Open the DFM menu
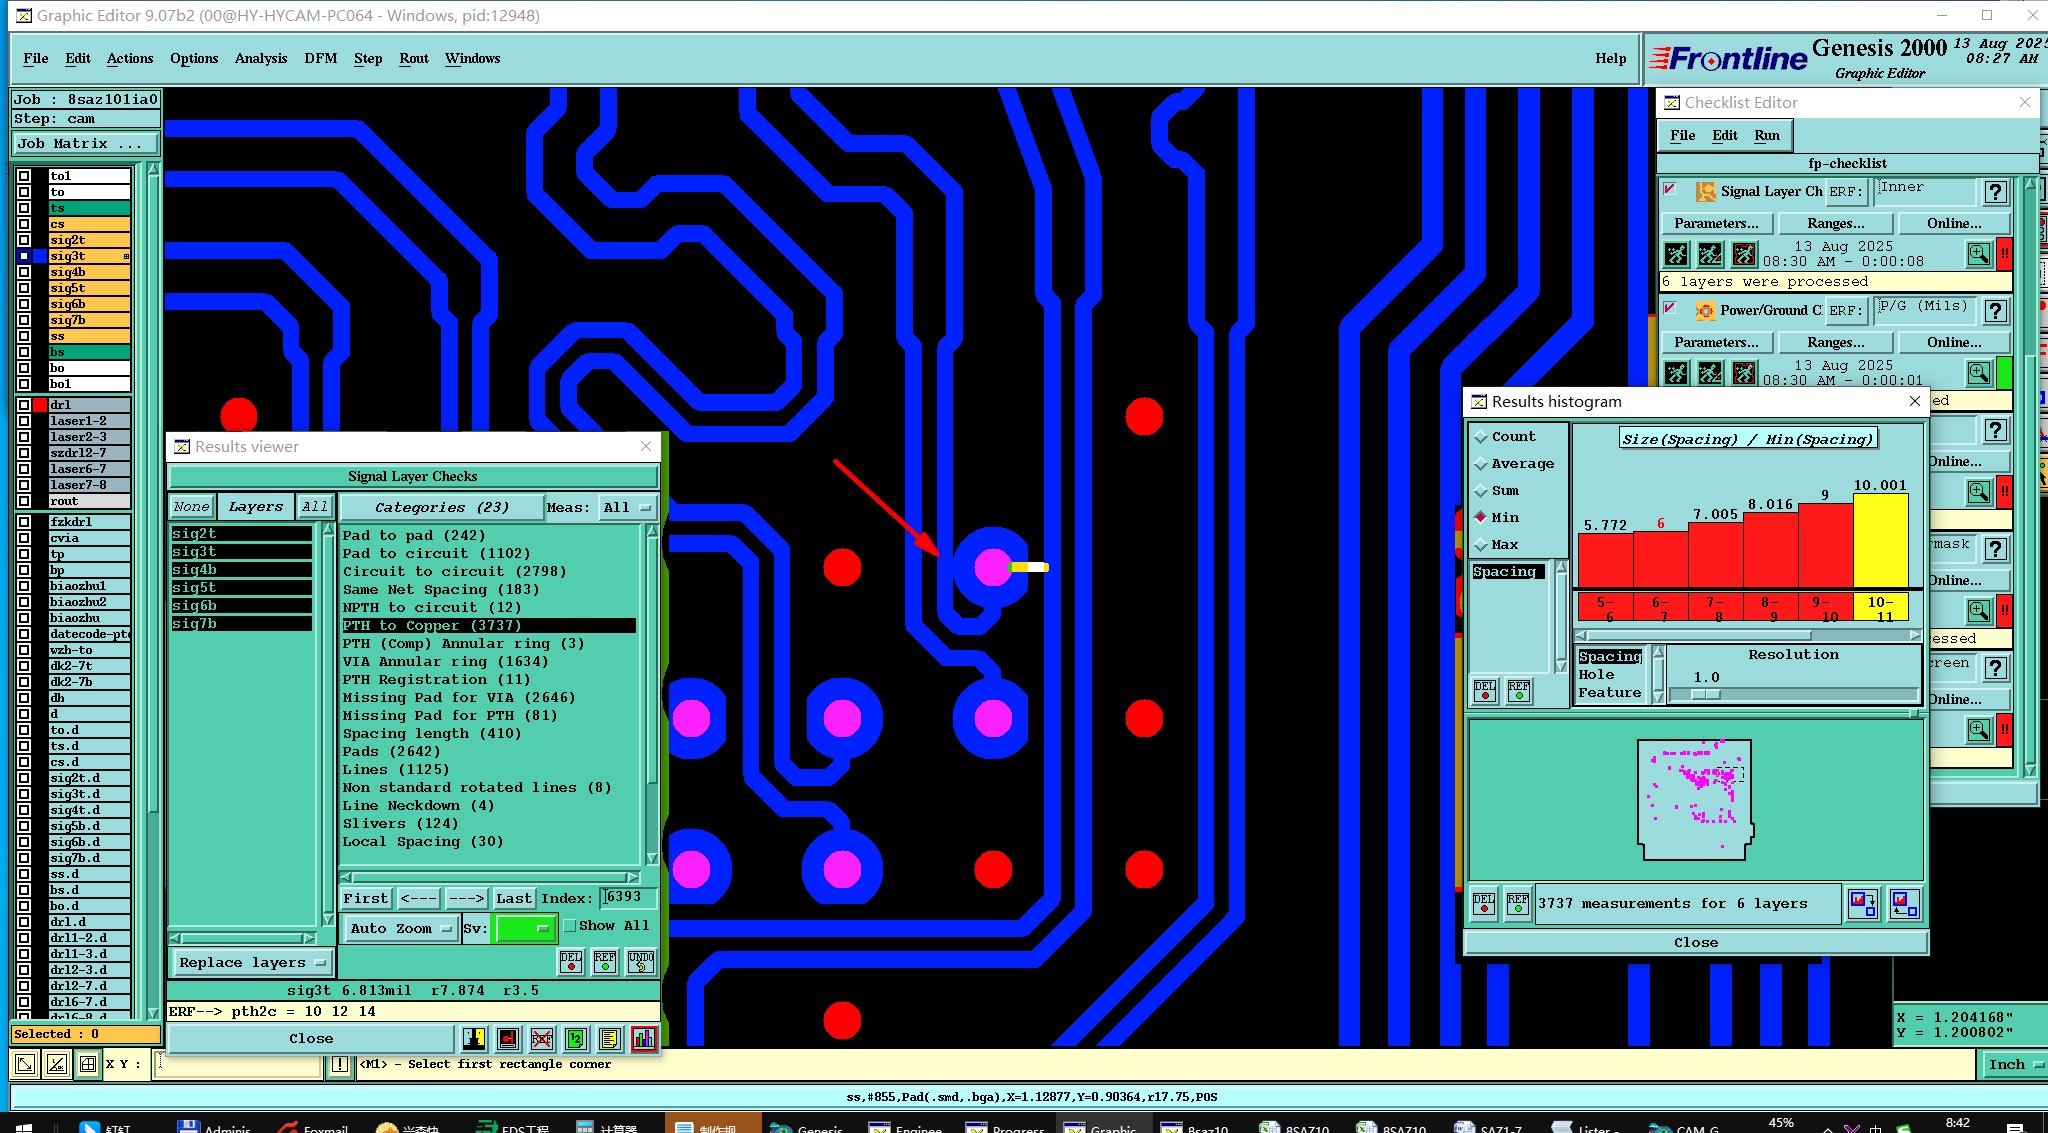The width and height of the screenshot is (2048, 1133). point(320,58)
